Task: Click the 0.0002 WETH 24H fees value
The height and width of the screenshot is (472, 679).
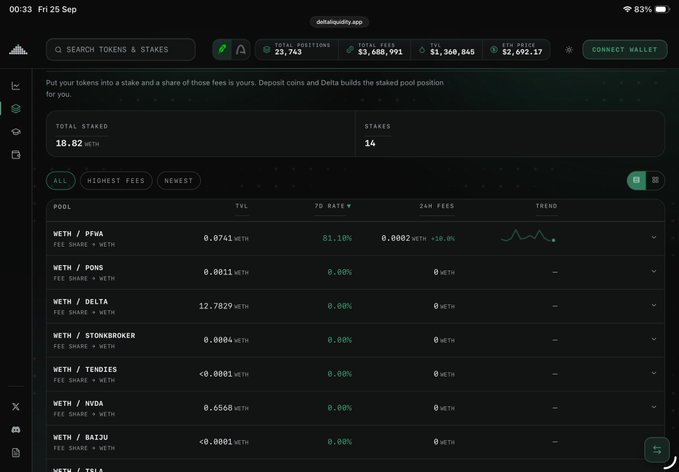Action: pos(404,238)
